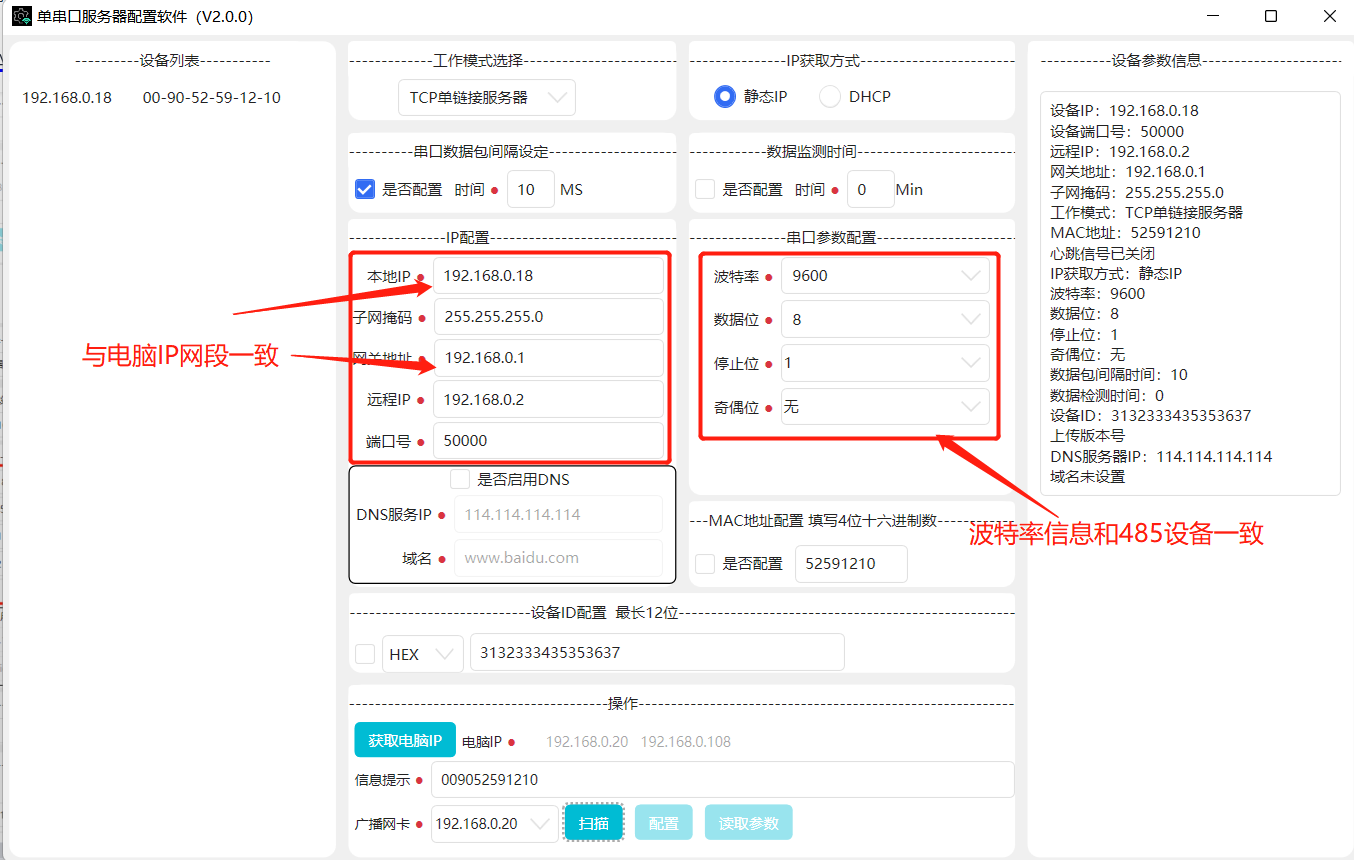The image size is (1354, 860).
Task: Click the monitoring 时间 field showing 0
Action: 870,189
